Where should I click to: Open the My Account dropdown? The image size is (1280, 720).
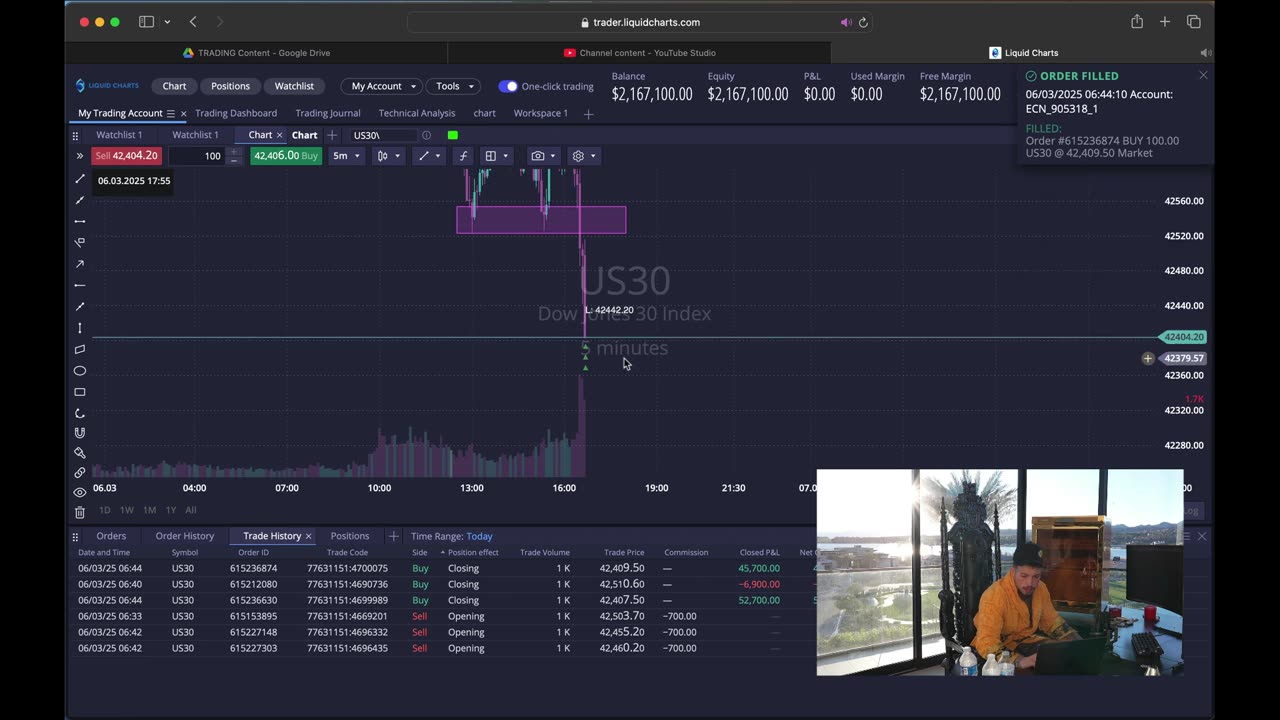pyautogui.click(x=383, y=86)
